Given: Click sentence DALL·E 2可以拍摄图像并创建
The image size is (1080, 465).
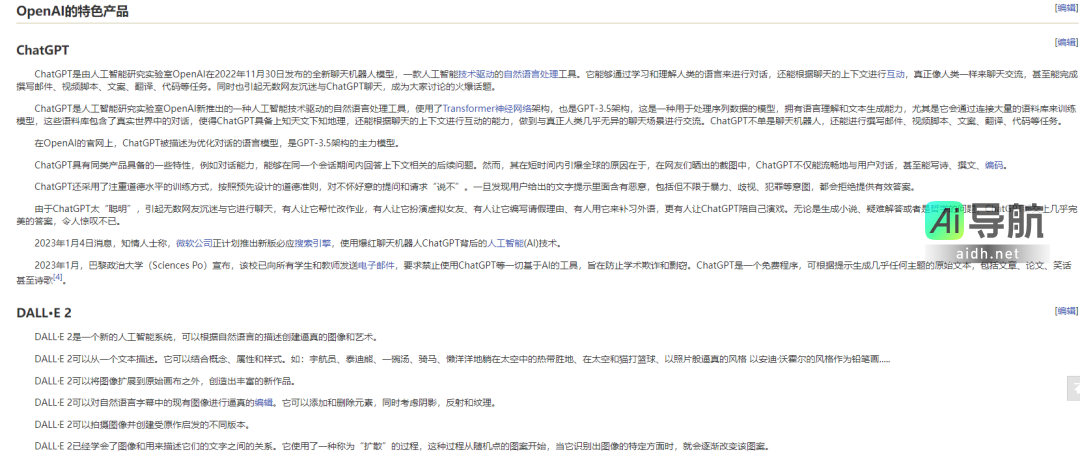Looking at the screenshot, I should (142, 425).
